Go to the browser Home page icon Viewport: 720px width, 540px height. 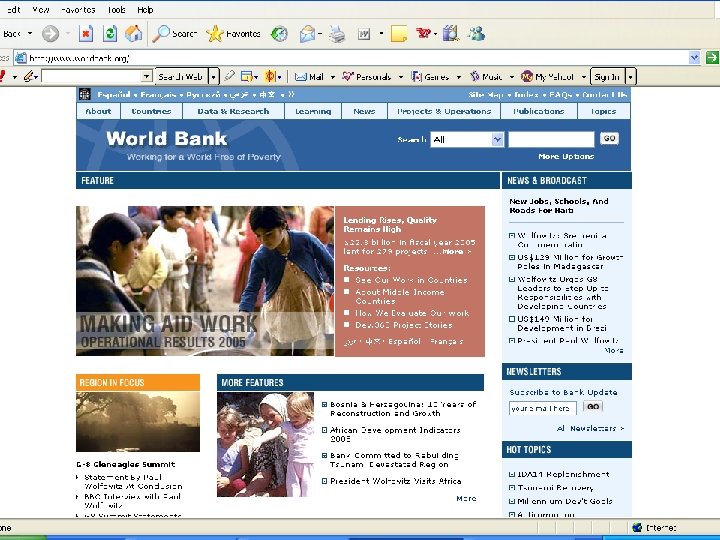click(134, 33)
